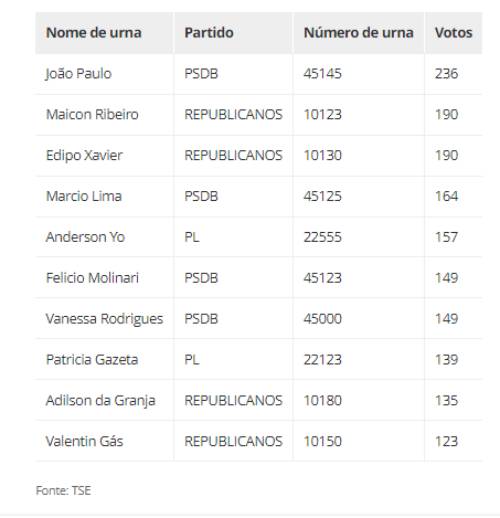Screen dimensions: 500x518
Task: Click the Edipo Xavier row name
Action: tap(84, 156)
